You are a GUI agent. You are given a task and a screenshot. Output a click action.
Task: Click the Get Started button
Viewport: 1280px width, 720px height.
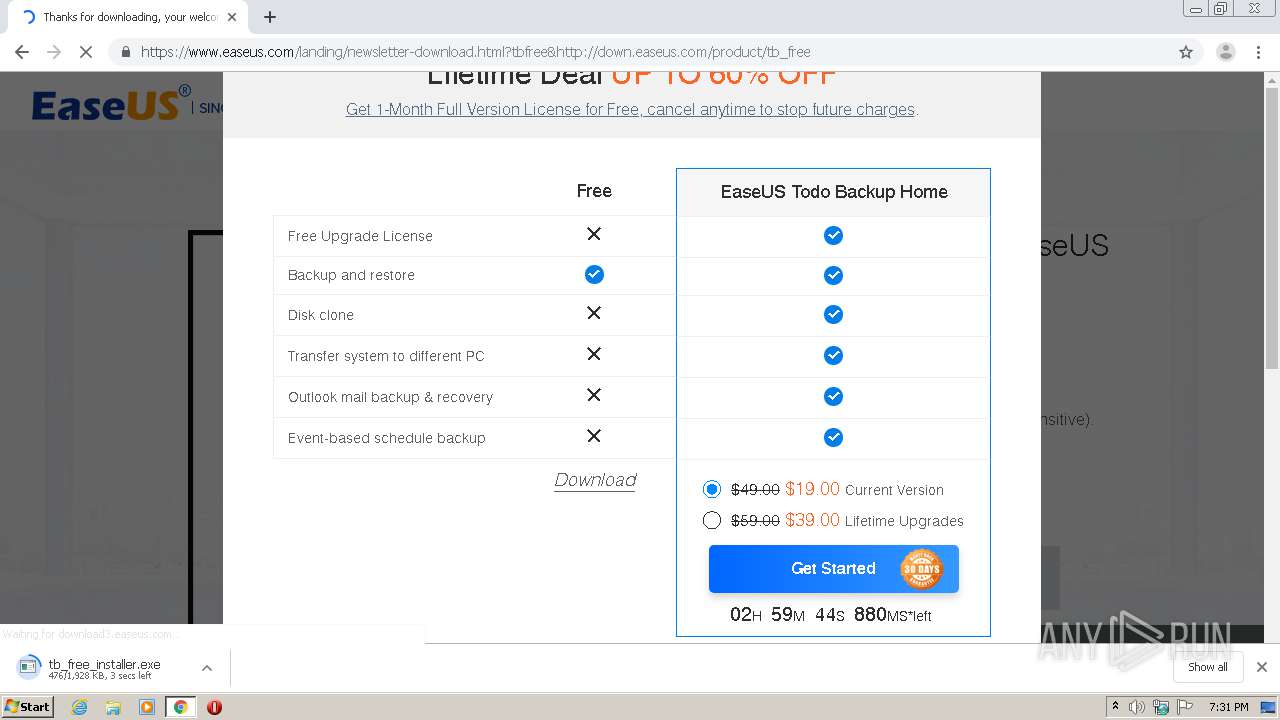(833, 568)
